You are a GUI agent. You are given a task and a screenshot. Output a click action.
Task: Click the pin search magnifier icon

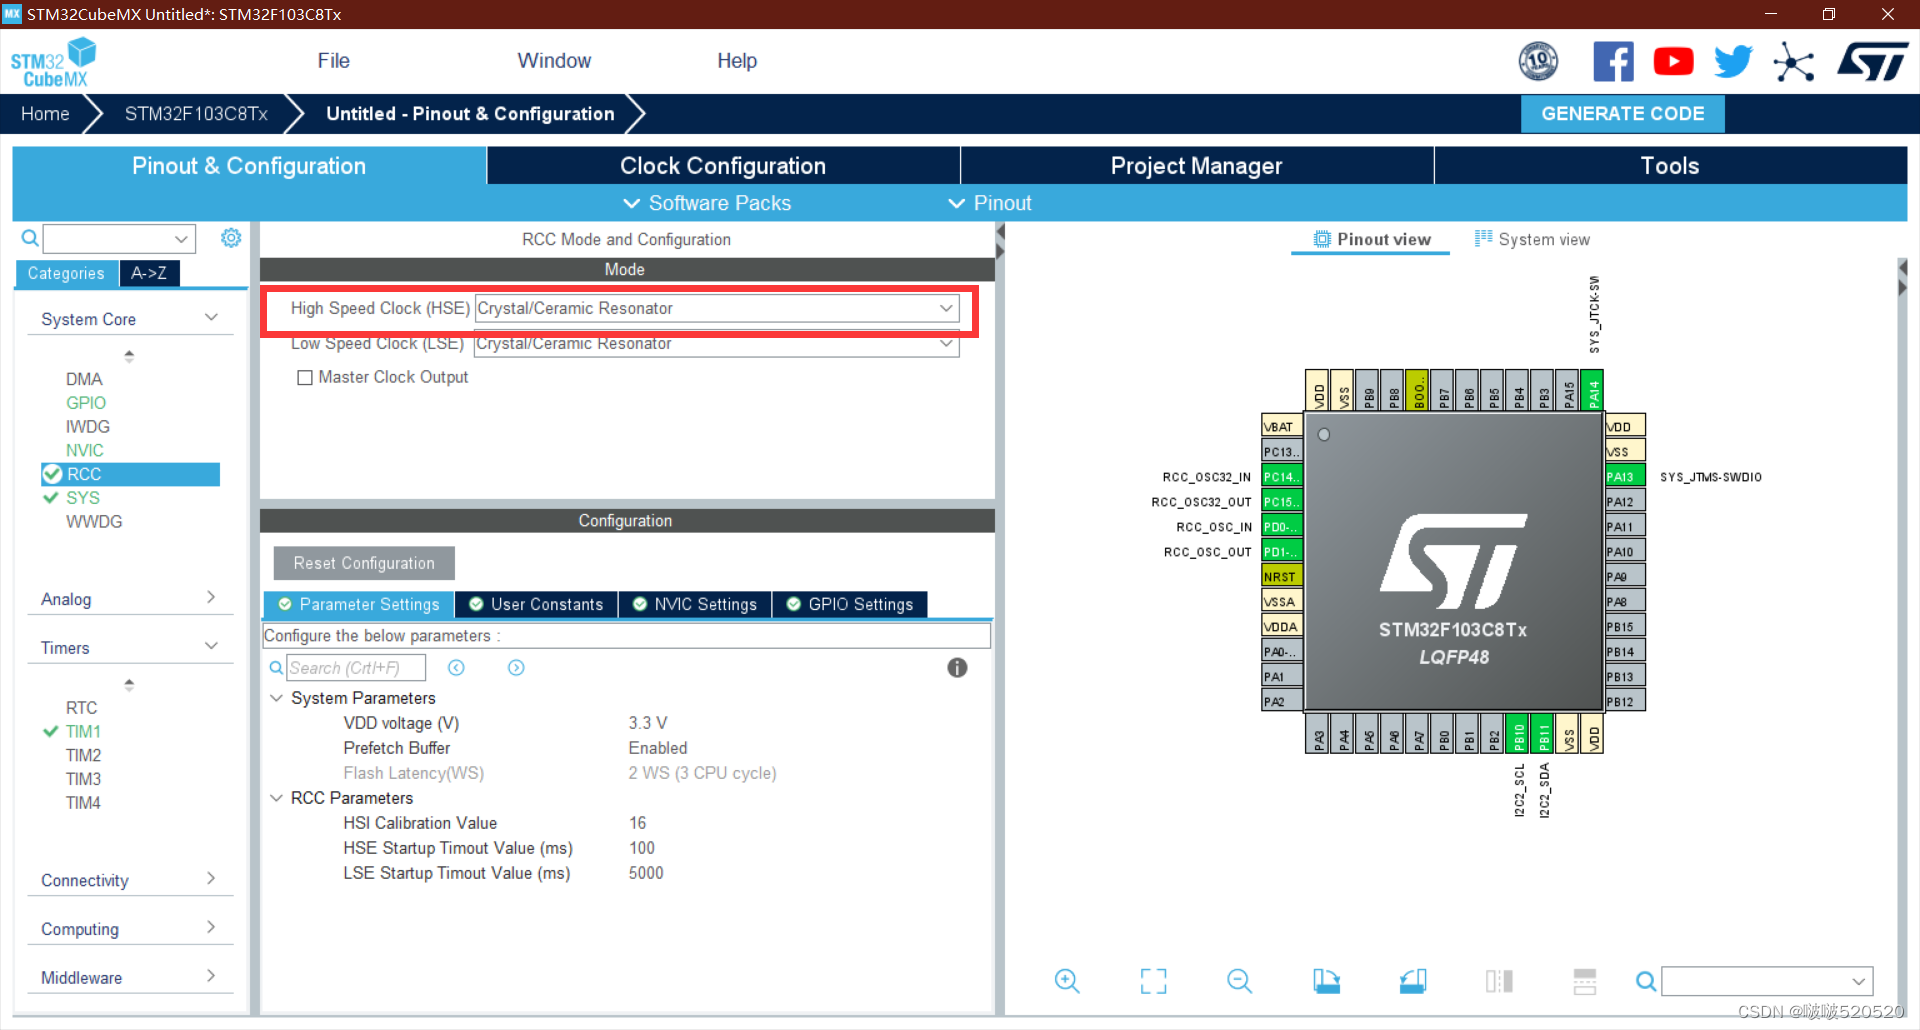coord(1645,981)
